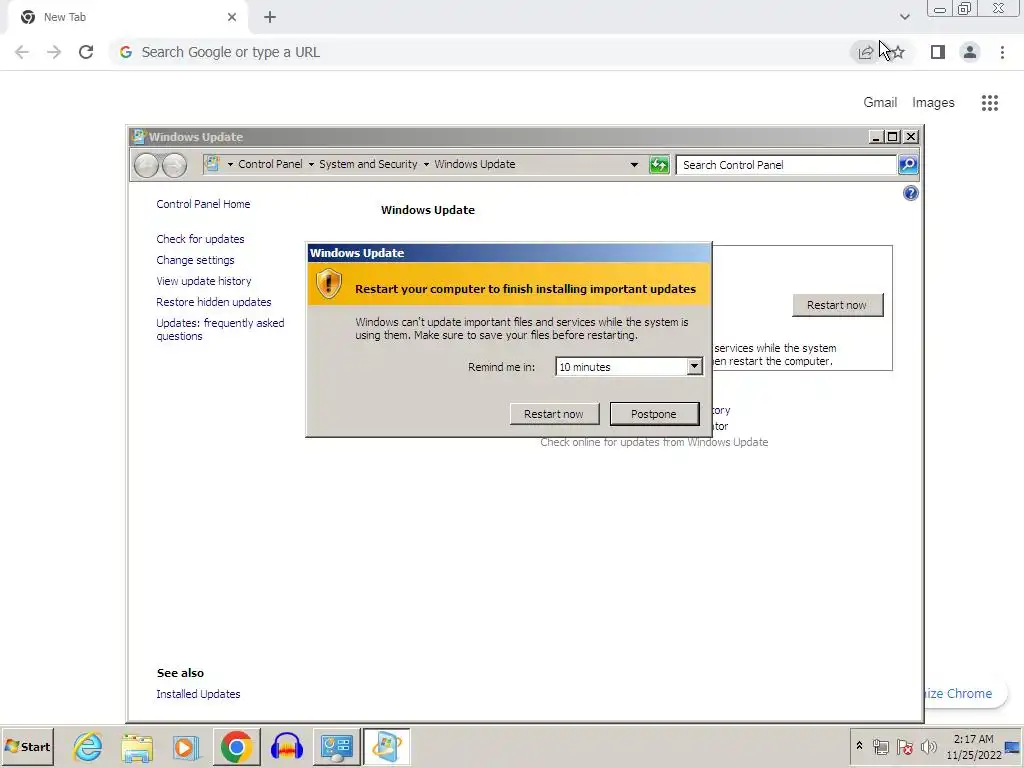Switch to Chrome in the taskbar
Viewport: 1024px width, 768px height.
click(236, 746)
